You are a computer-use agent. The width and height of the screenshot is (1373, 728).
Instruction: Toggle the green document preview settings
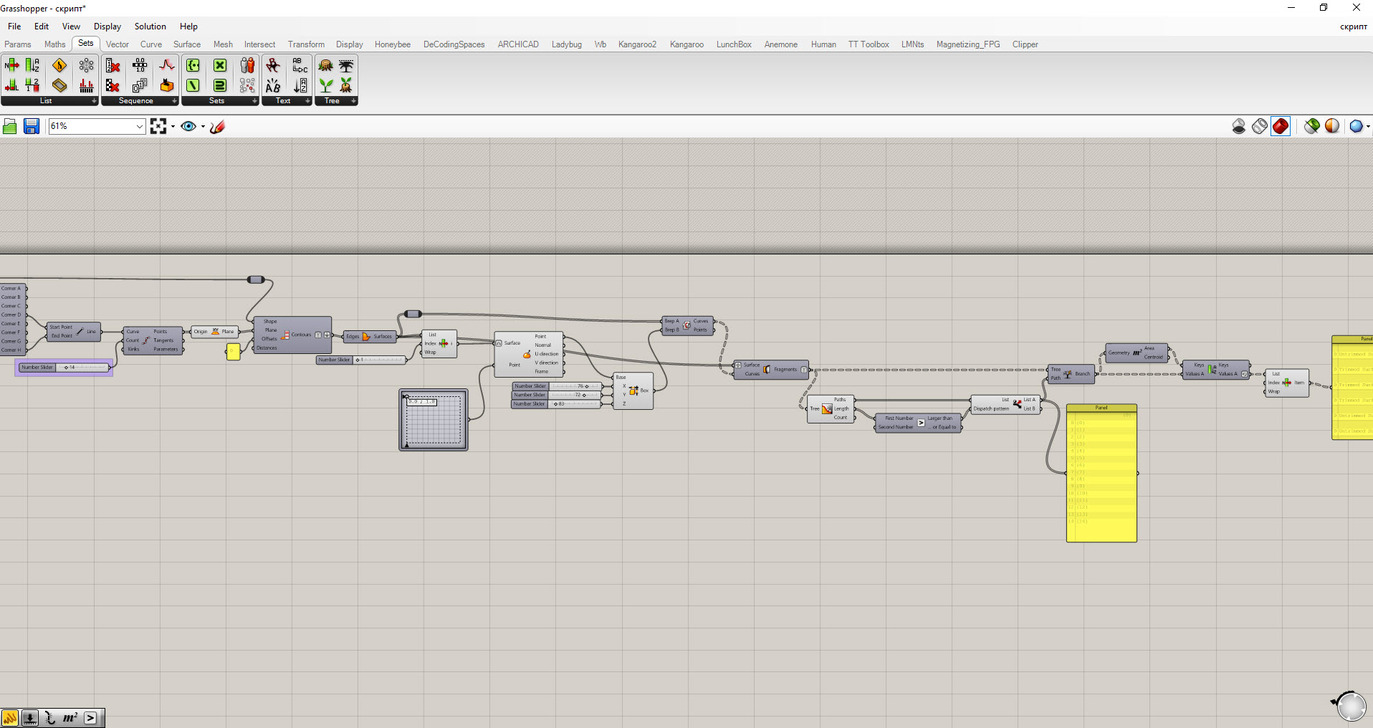[x=1312, y=126]
